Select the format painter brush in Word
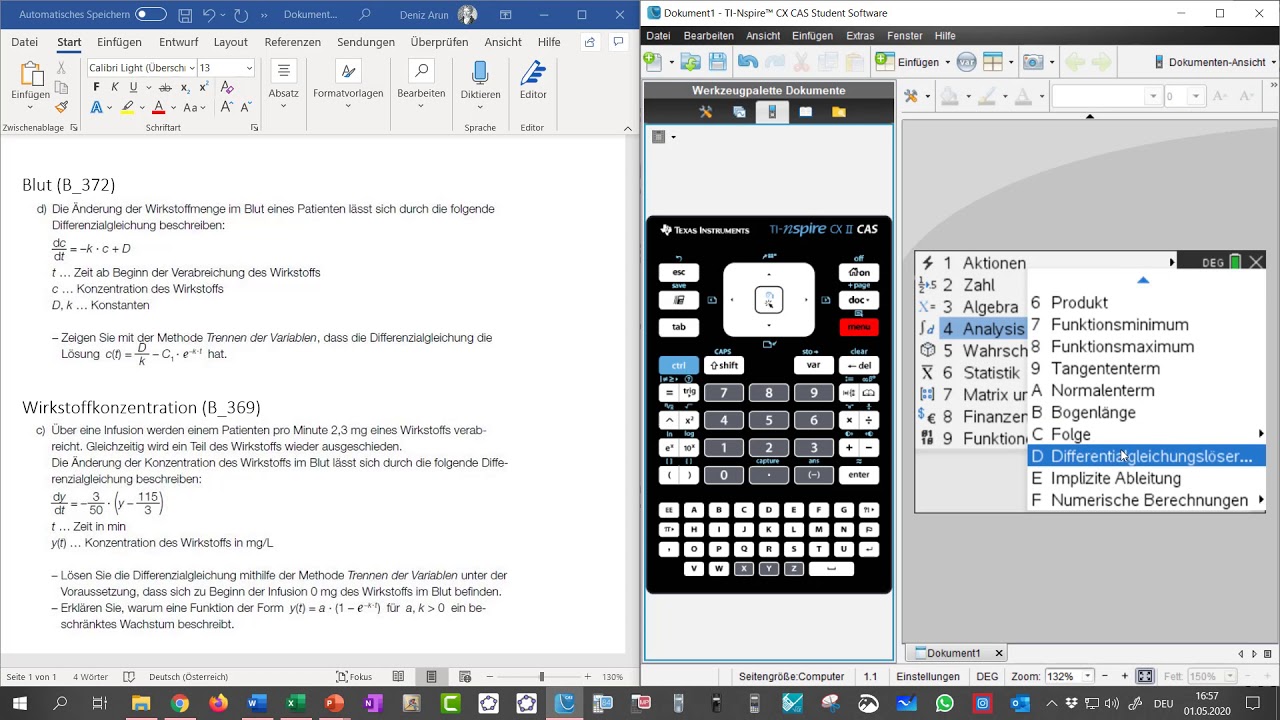The height and width of the screenshot is (720, 1280). (x=61, y=107)
